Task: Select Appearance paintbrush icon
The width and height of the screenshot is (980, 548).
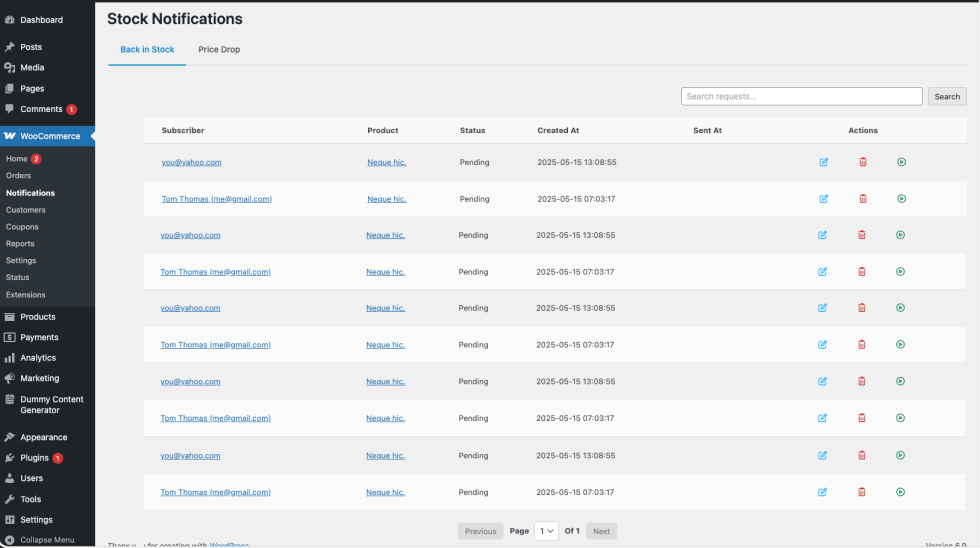Action: point(9,437)
